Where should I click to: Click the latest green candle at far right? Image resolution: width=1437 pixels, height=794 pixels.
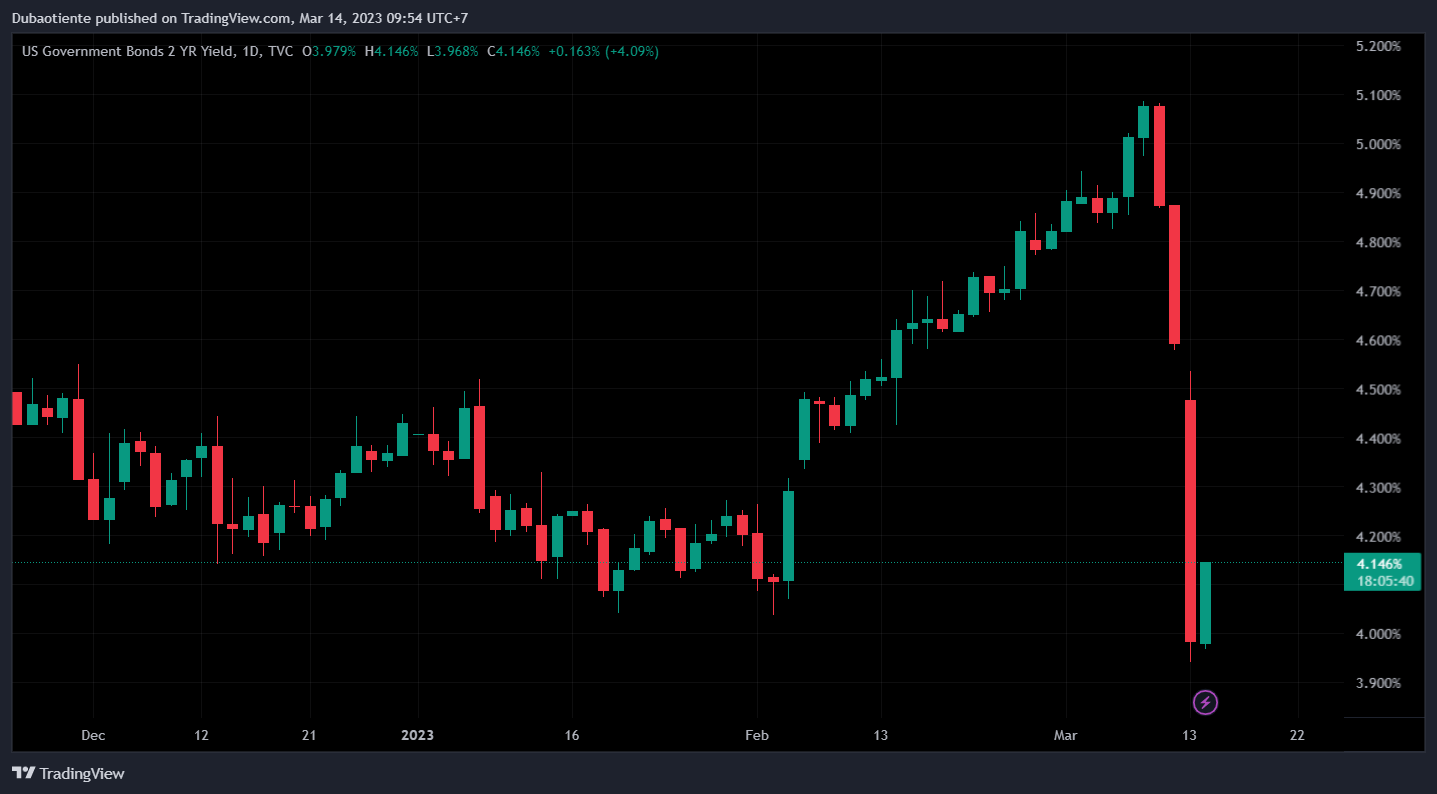point(1206,602)
